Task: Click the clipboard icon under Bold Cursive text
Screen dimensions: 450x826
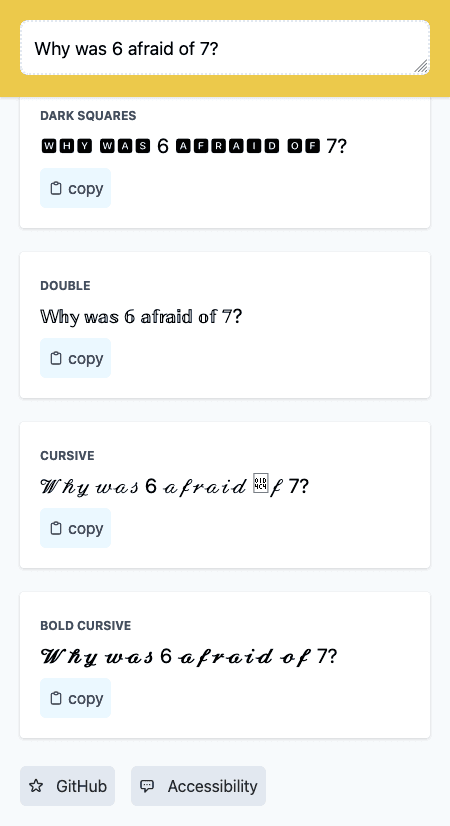Action: (x=56, y=699)
